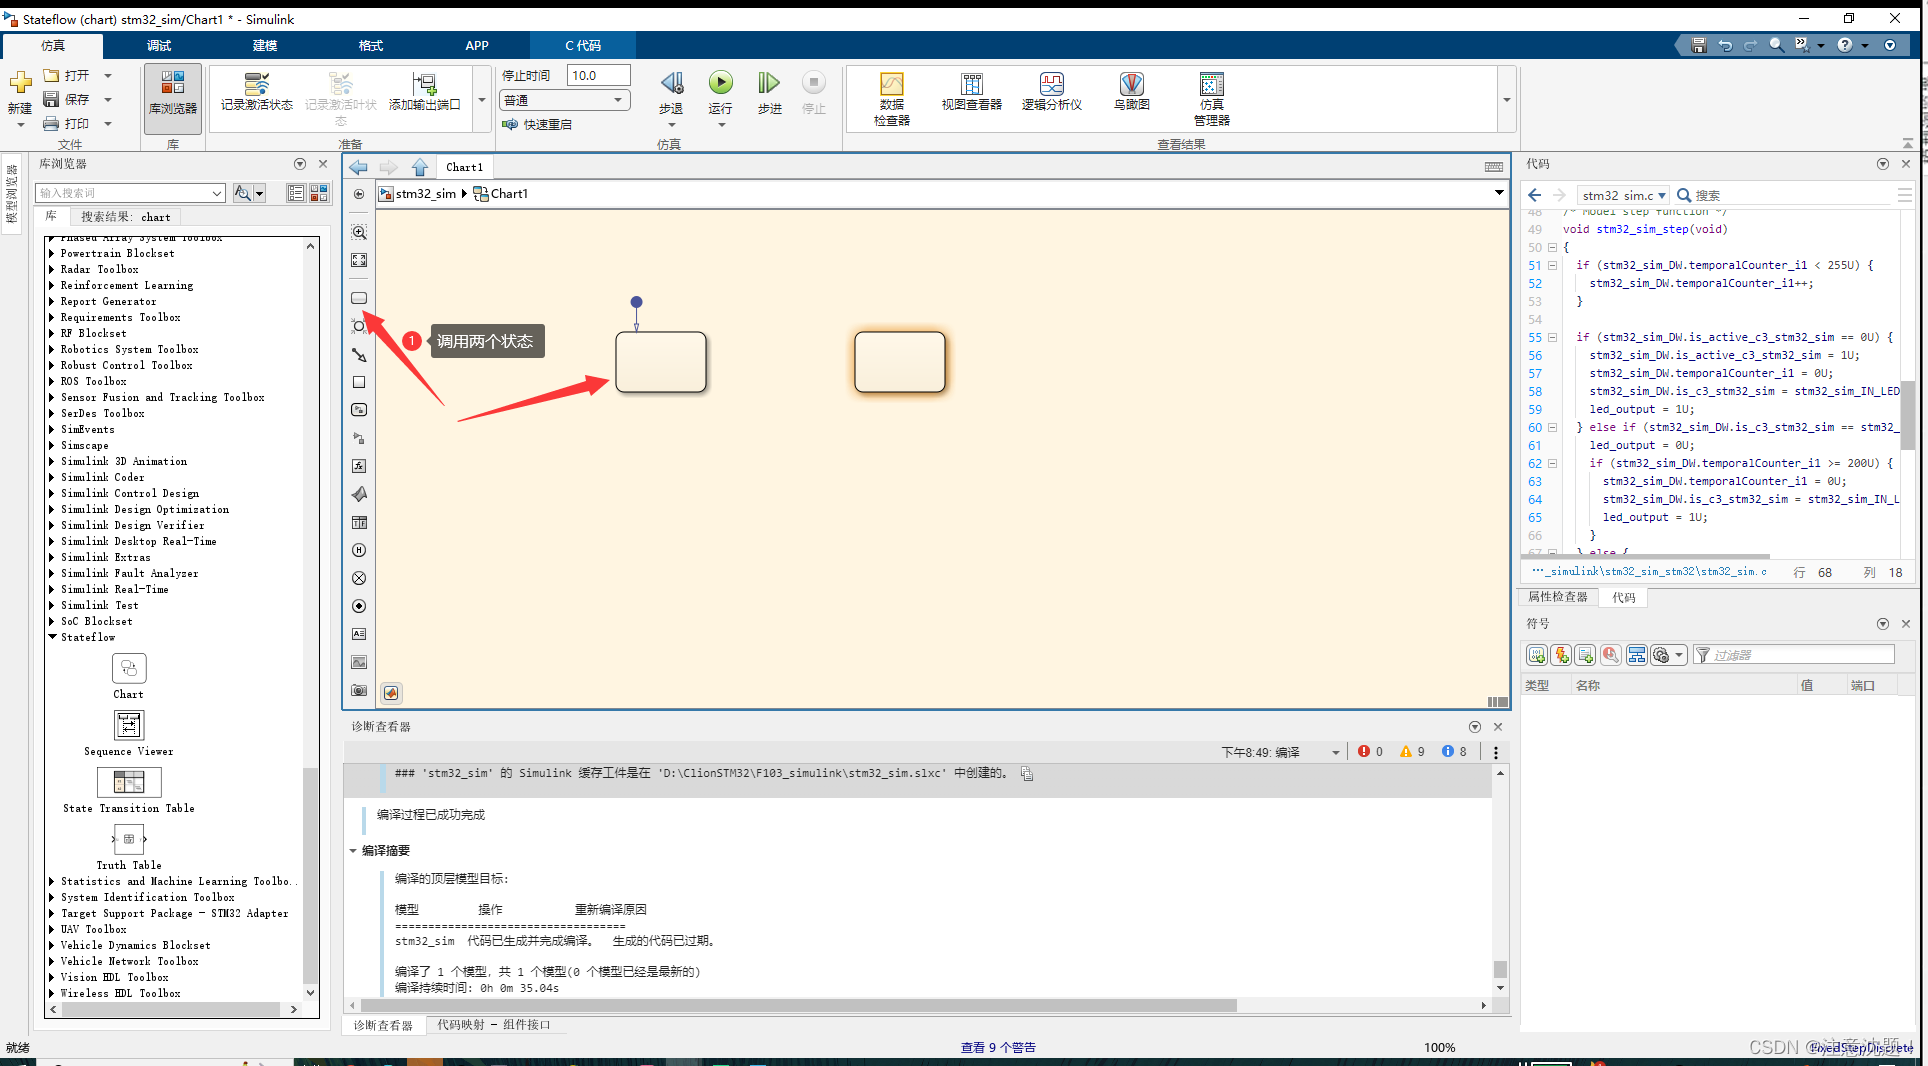Select the truth table palette tool
This screenshot has height=1066, width=1928.
[359, 522]
